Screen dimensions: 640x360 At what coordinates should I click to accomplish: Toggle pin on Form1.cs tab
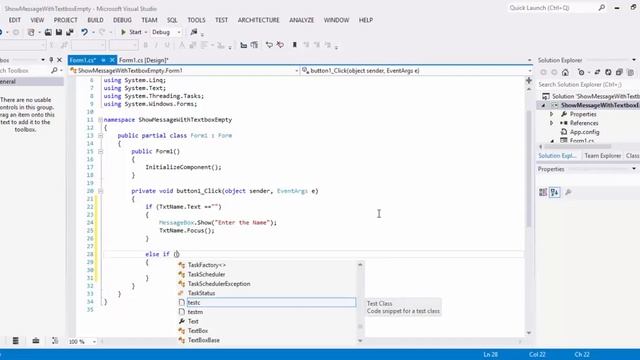[103, 60]
